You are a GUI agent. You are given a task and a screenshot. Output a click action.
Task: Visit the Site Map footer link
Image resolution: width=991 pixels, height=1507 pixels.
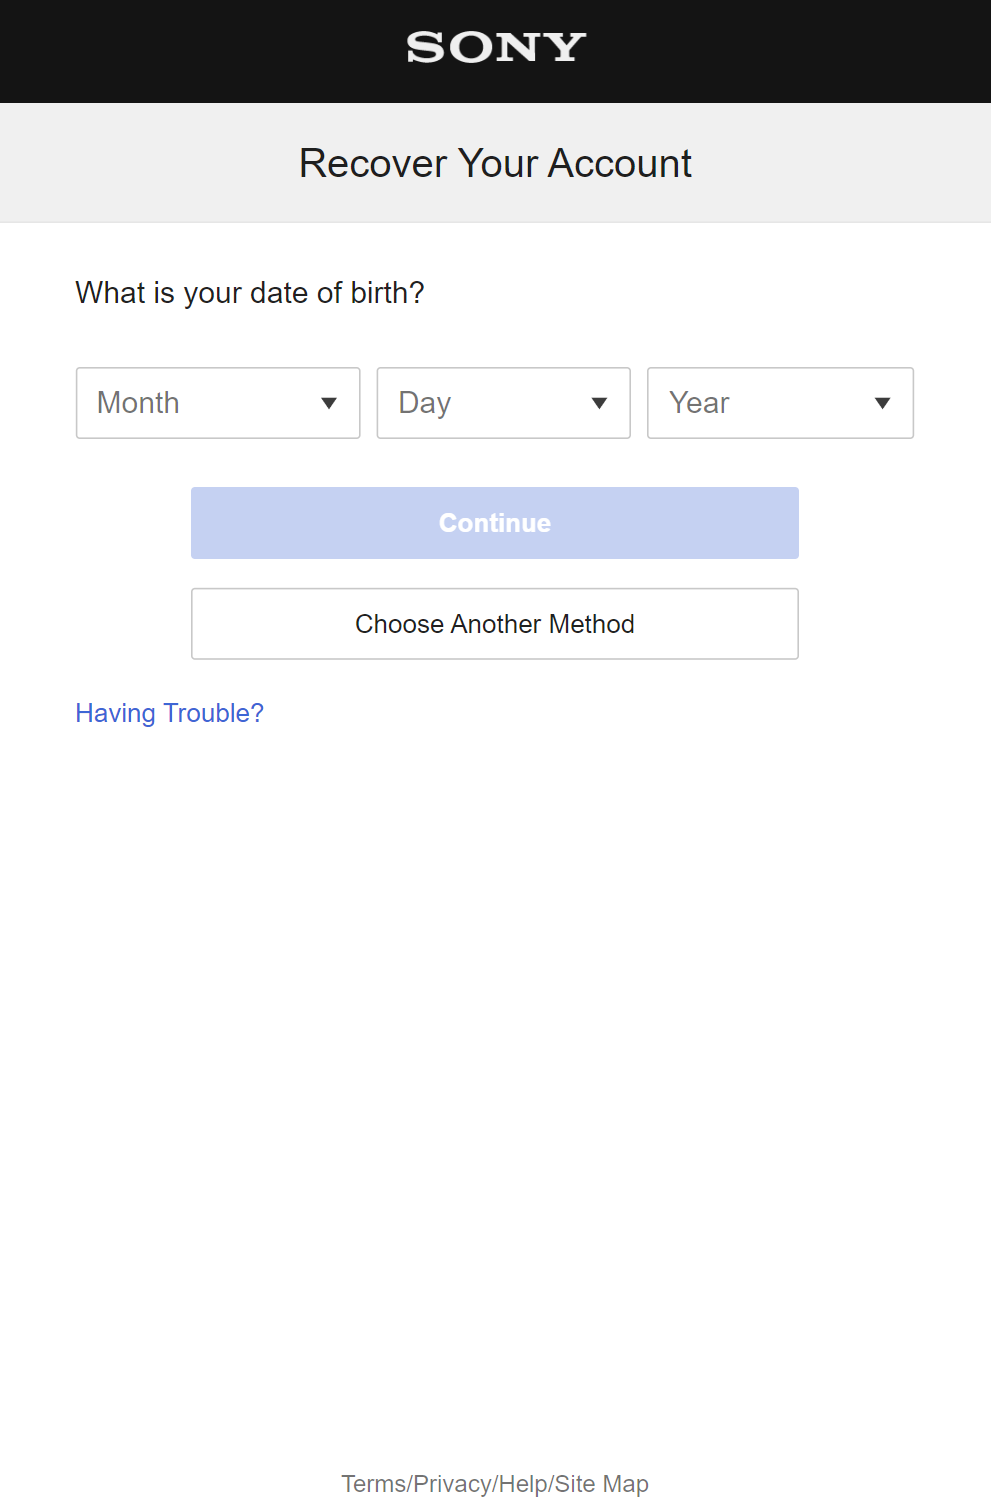tap(602, 1484)
